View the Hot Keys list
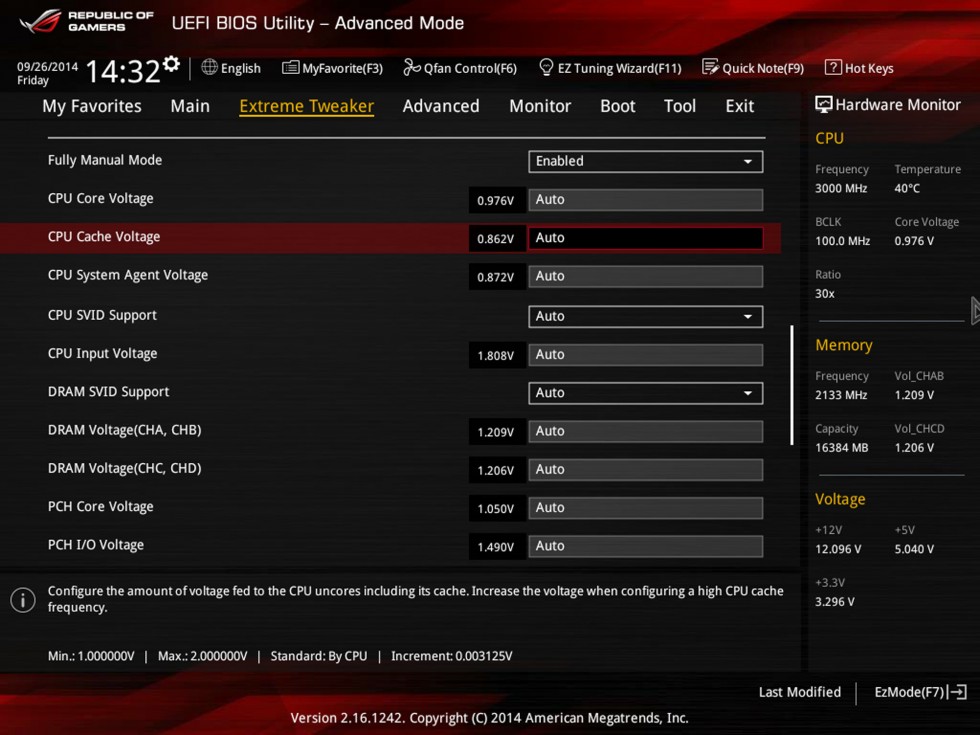Image resolution: width=980 pixels, height=735 pixels. pyautogui.click(x=858, y=68)
